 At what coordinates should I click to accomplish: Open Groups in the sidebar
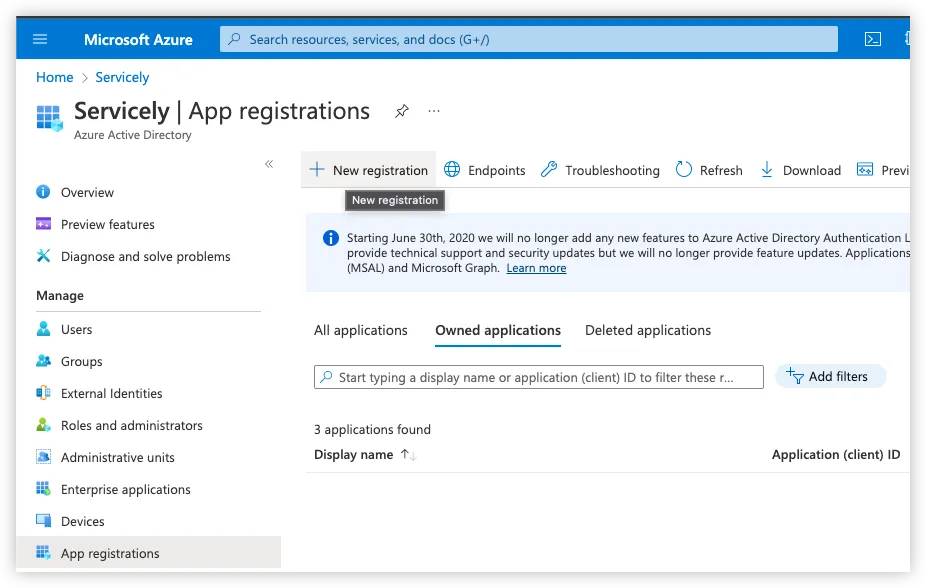[81, 361]
